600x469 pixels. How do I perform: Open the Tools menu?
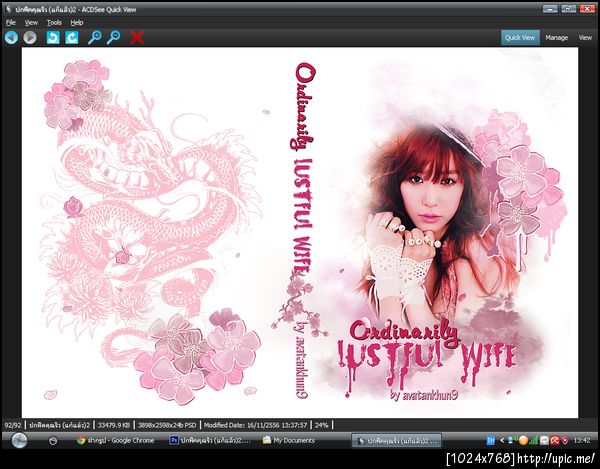54,23
